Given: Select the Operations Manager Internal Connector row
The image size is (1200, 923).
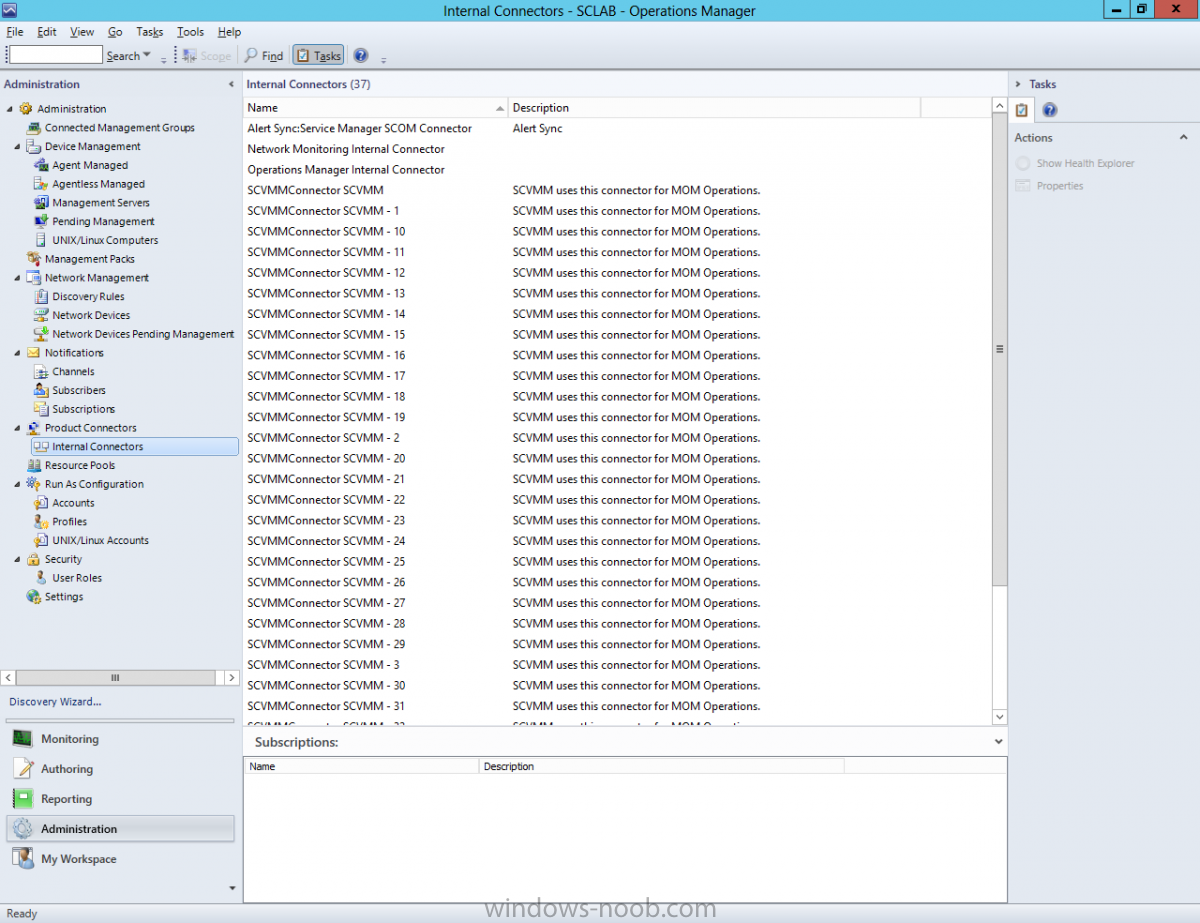Looking at the screenshot, I should coord(617,170).
